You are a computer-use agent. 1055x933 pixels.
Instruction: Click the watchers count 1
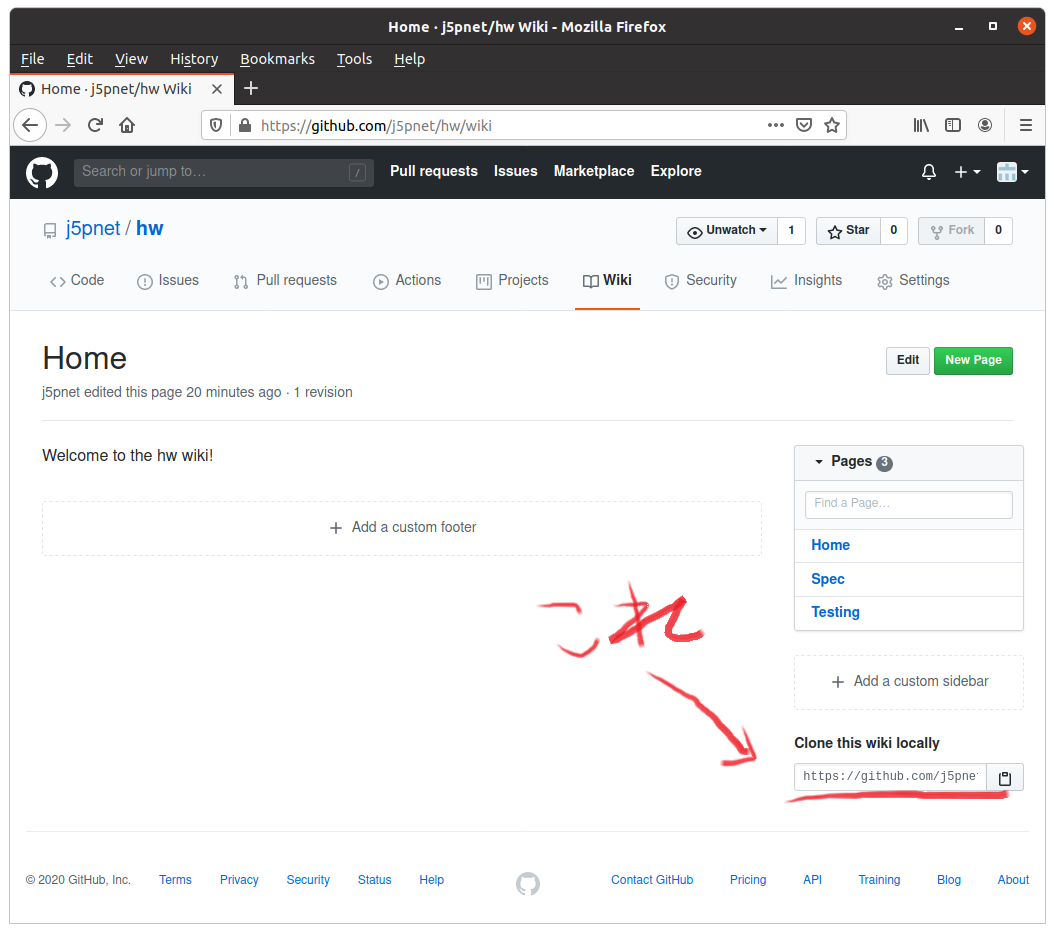(x=791, y=231)
